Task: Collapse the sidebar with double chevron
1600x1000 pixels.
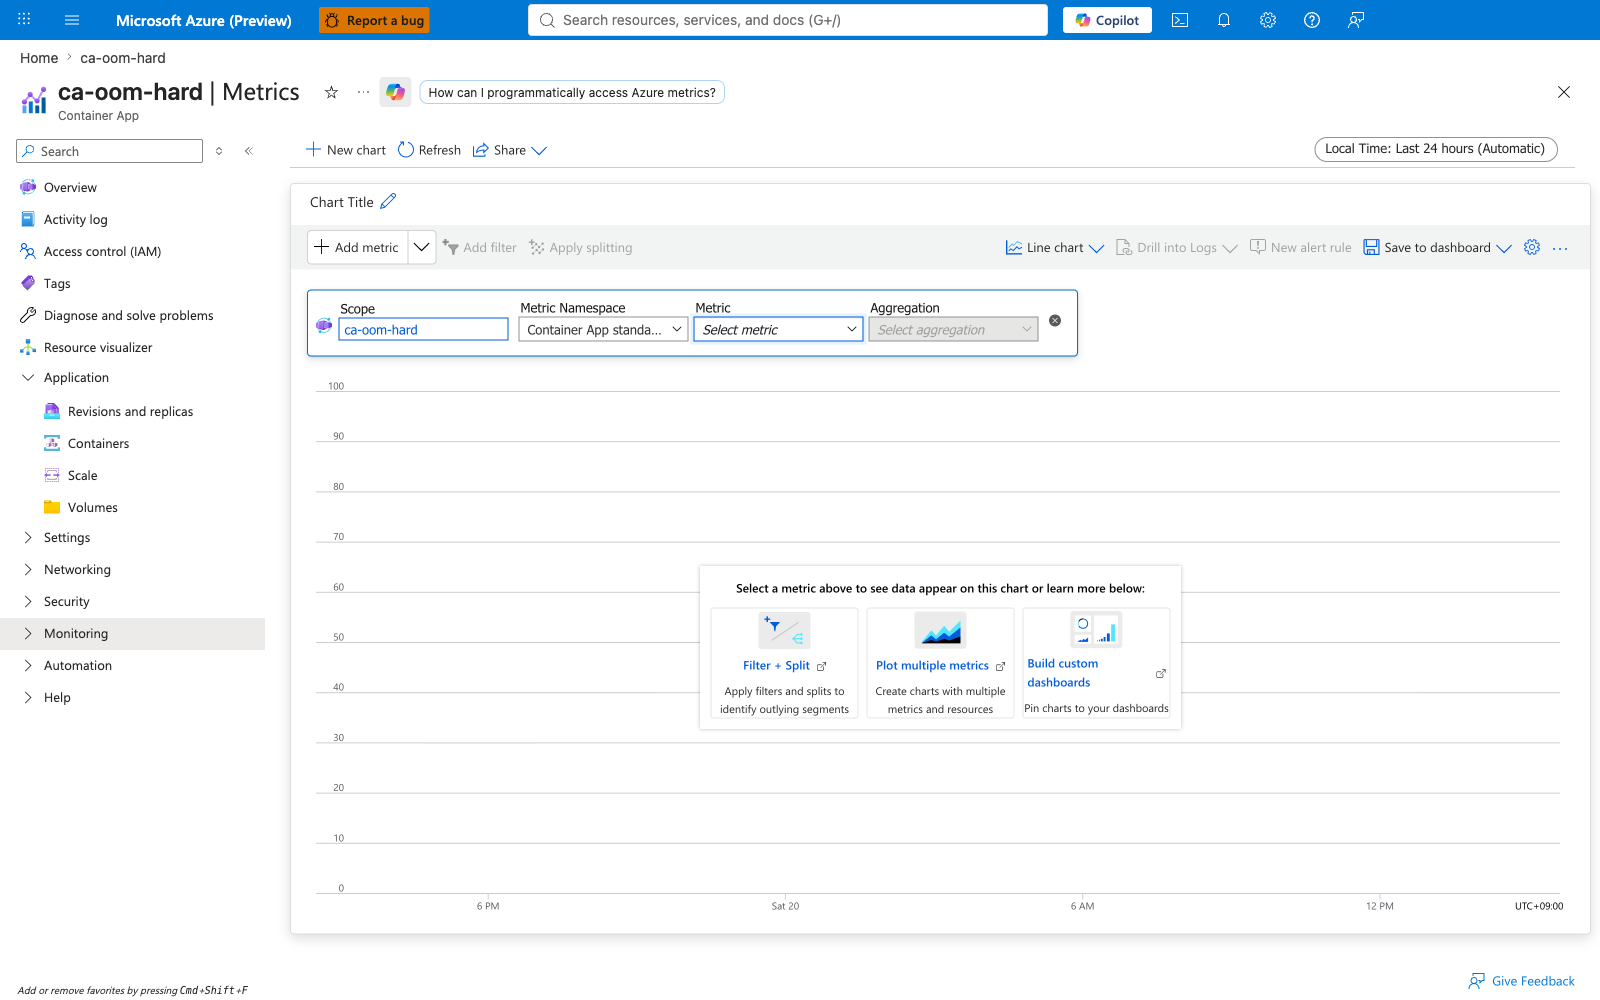Action: [x=249, y=151]
